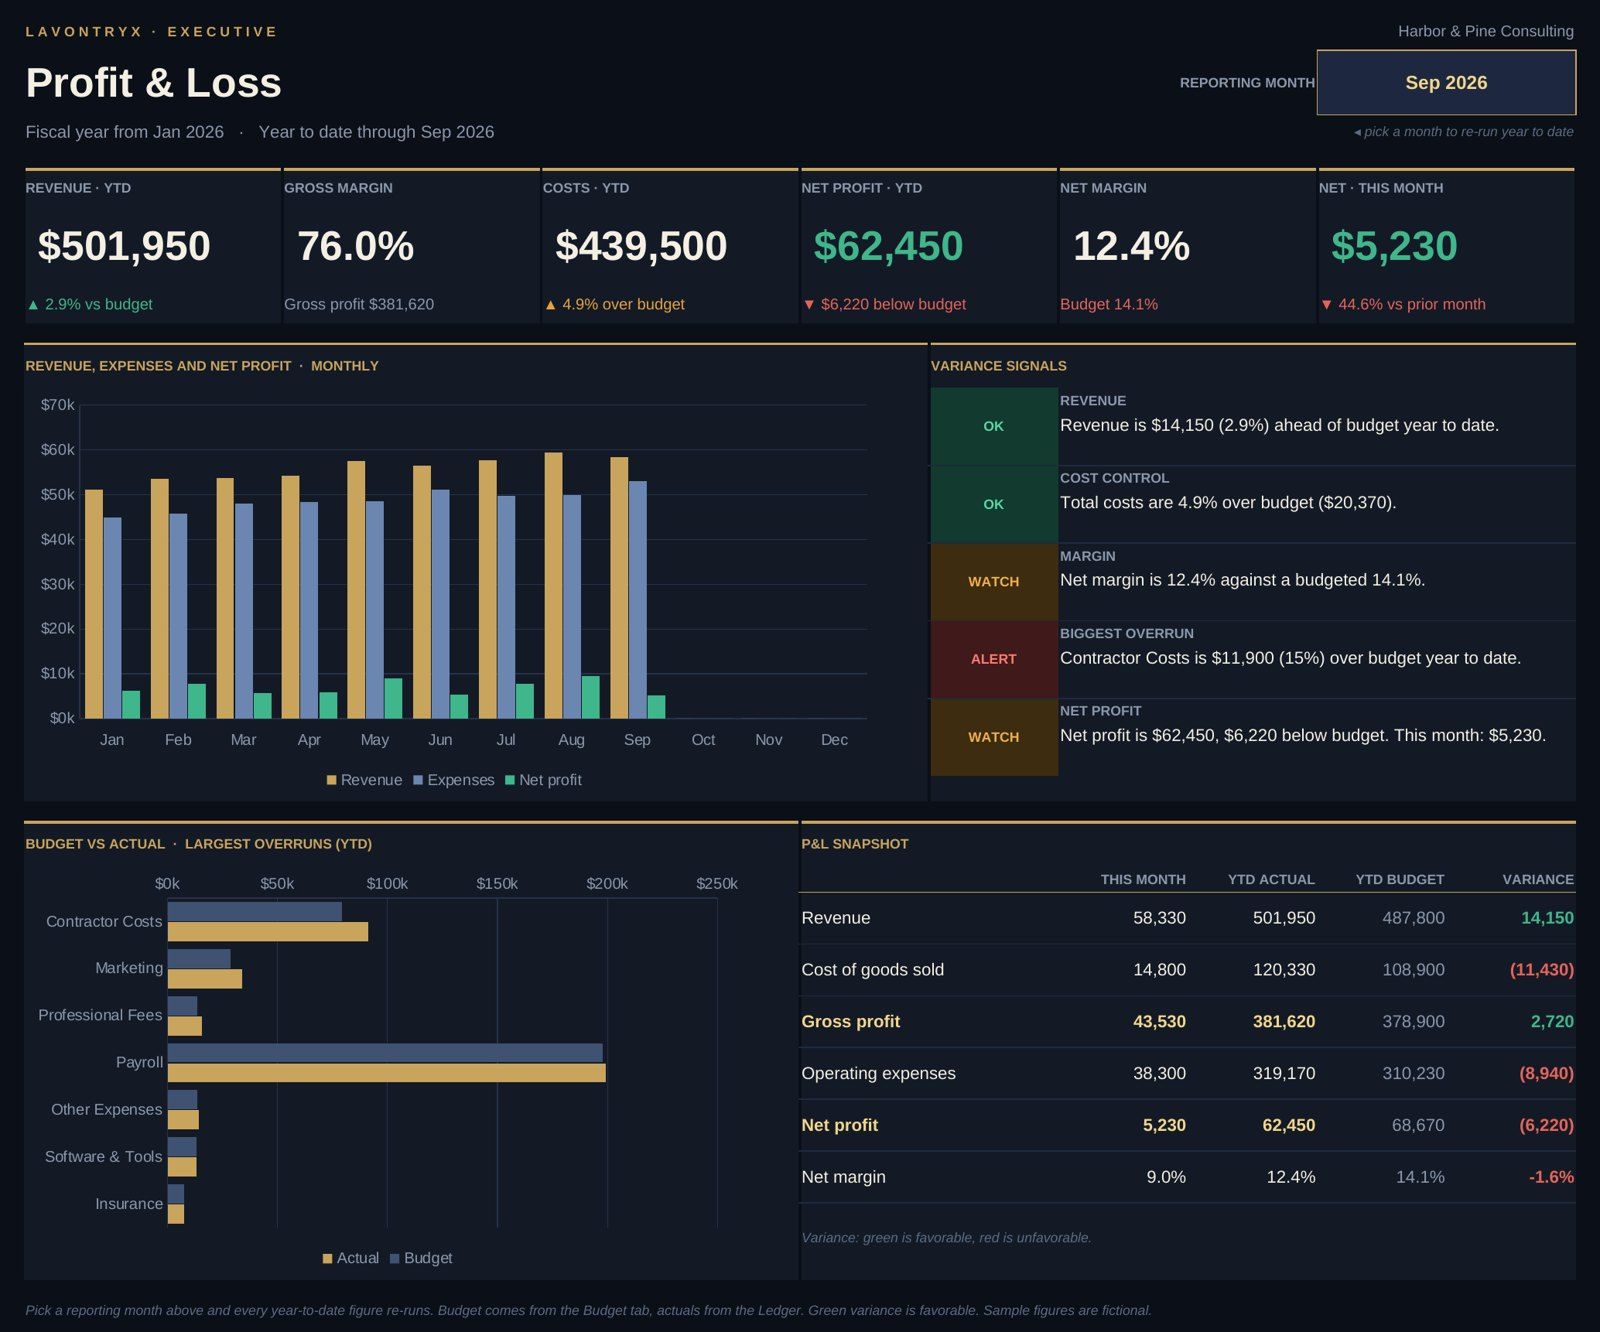Click YTD ACTUAL column header

coord(1271,880)
